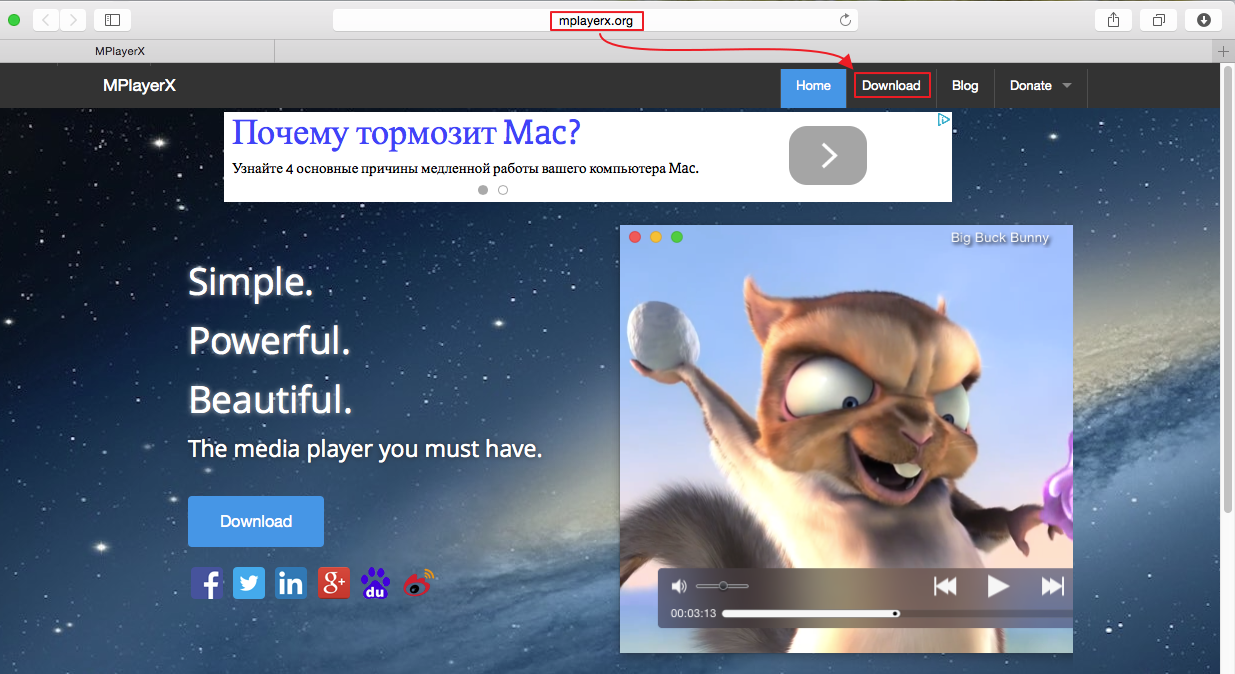Click the previous track button in player
The height and width of the screenshot is (674, 1235).
[x=945, y=586]
